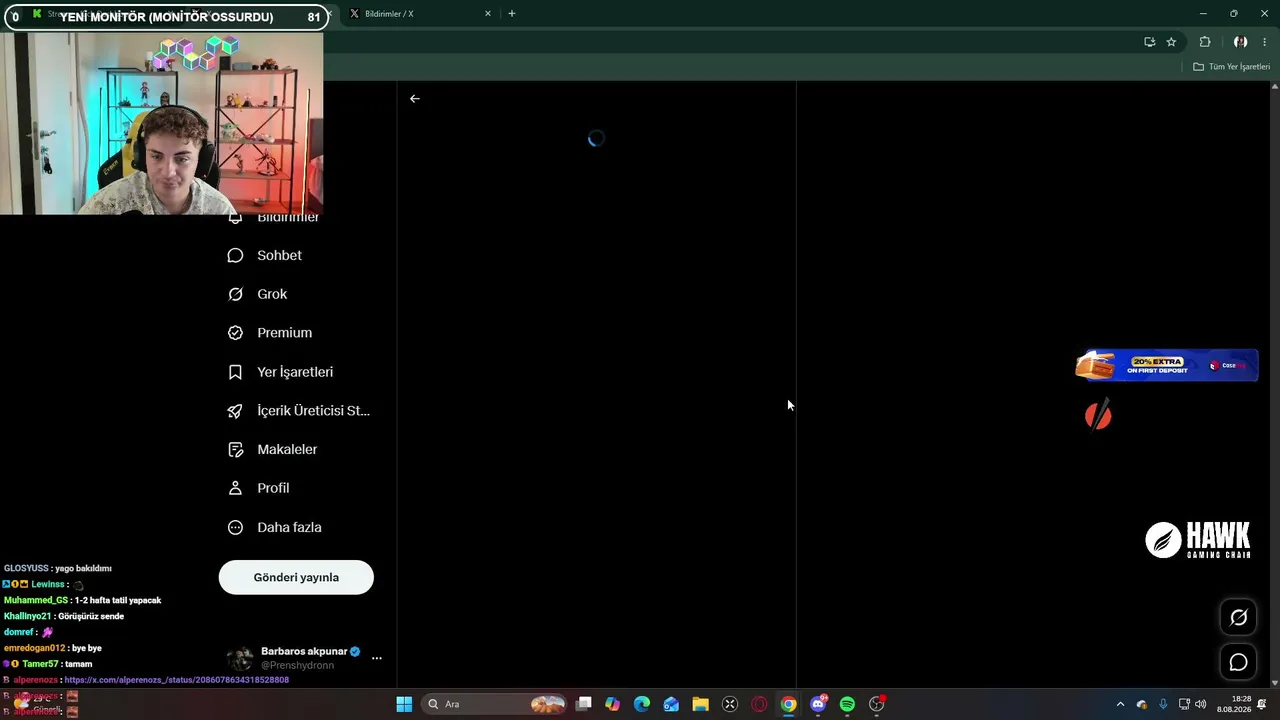
Task: Open Grok from the sidebar menu
Action: [x=272, y=294]
